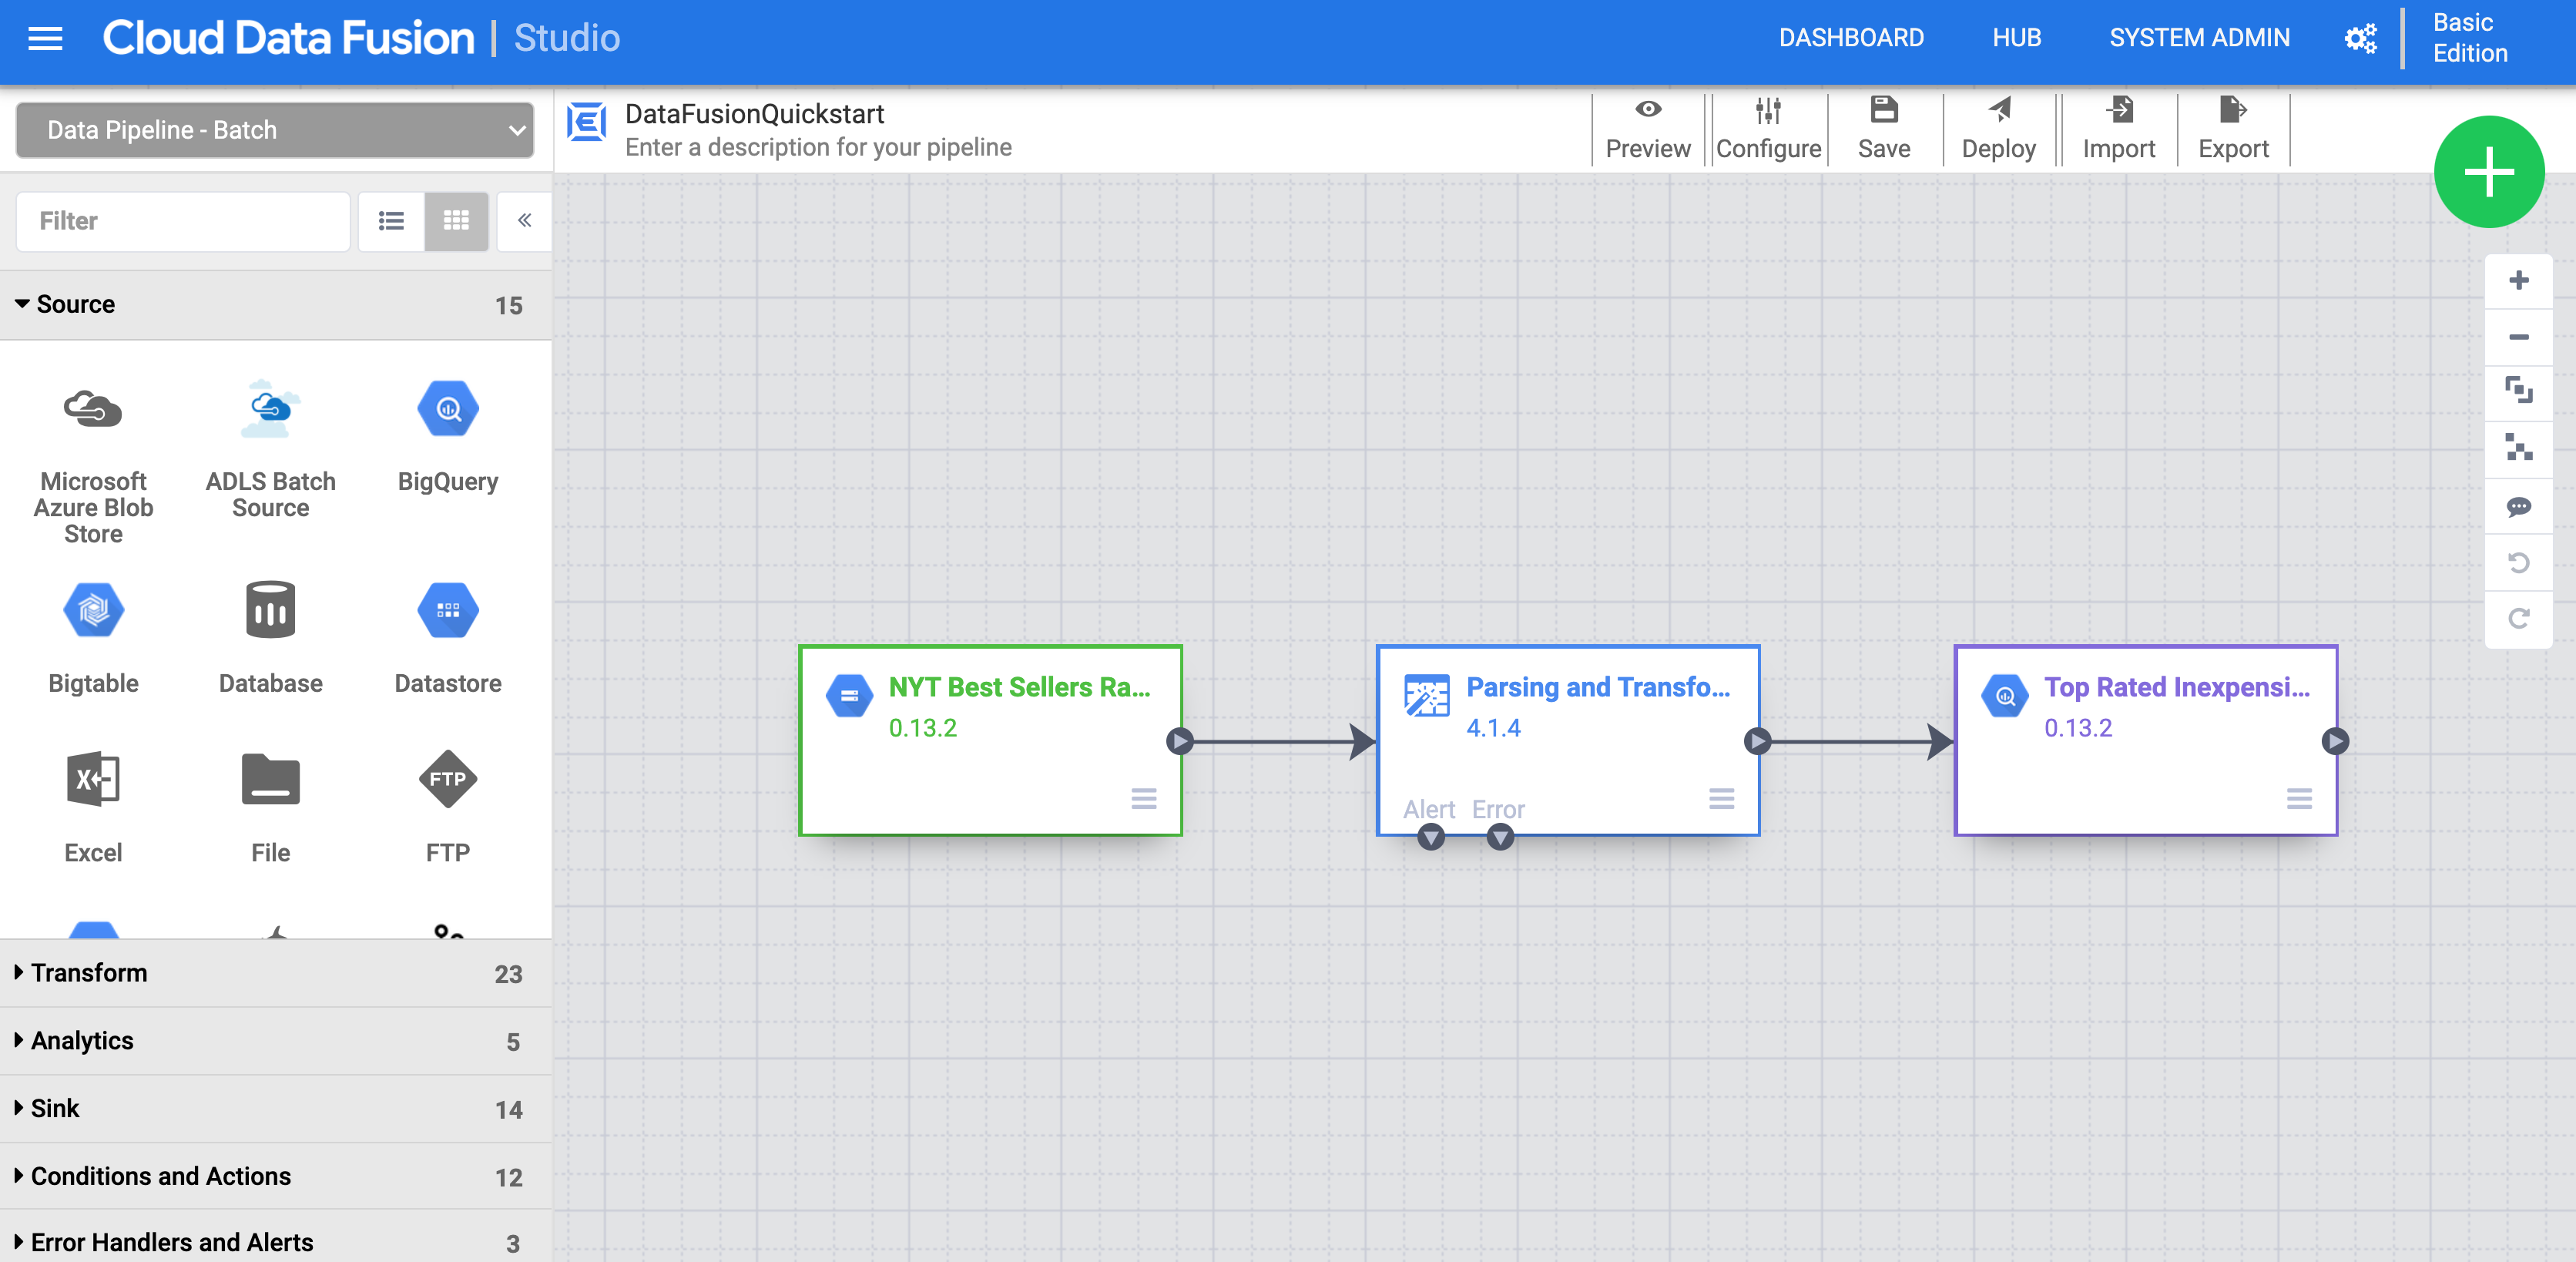Screen dimensions: 2576x1262
Task: Toggle grid view in plugin panel
Action: point(457,220)
